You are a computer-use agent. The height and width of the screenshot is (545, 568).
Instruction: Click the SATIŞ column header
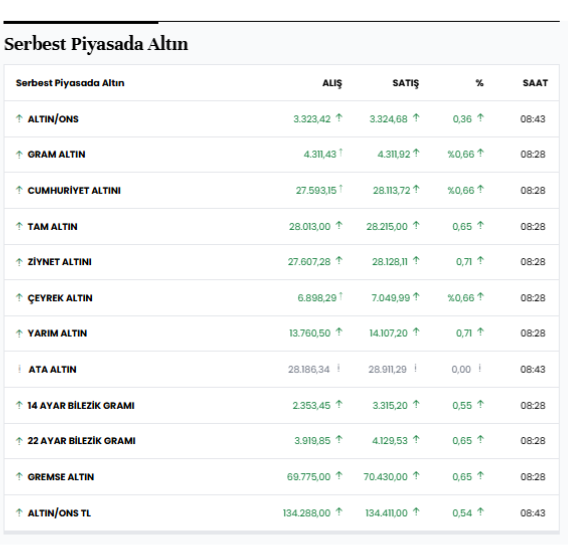[406, 83]
